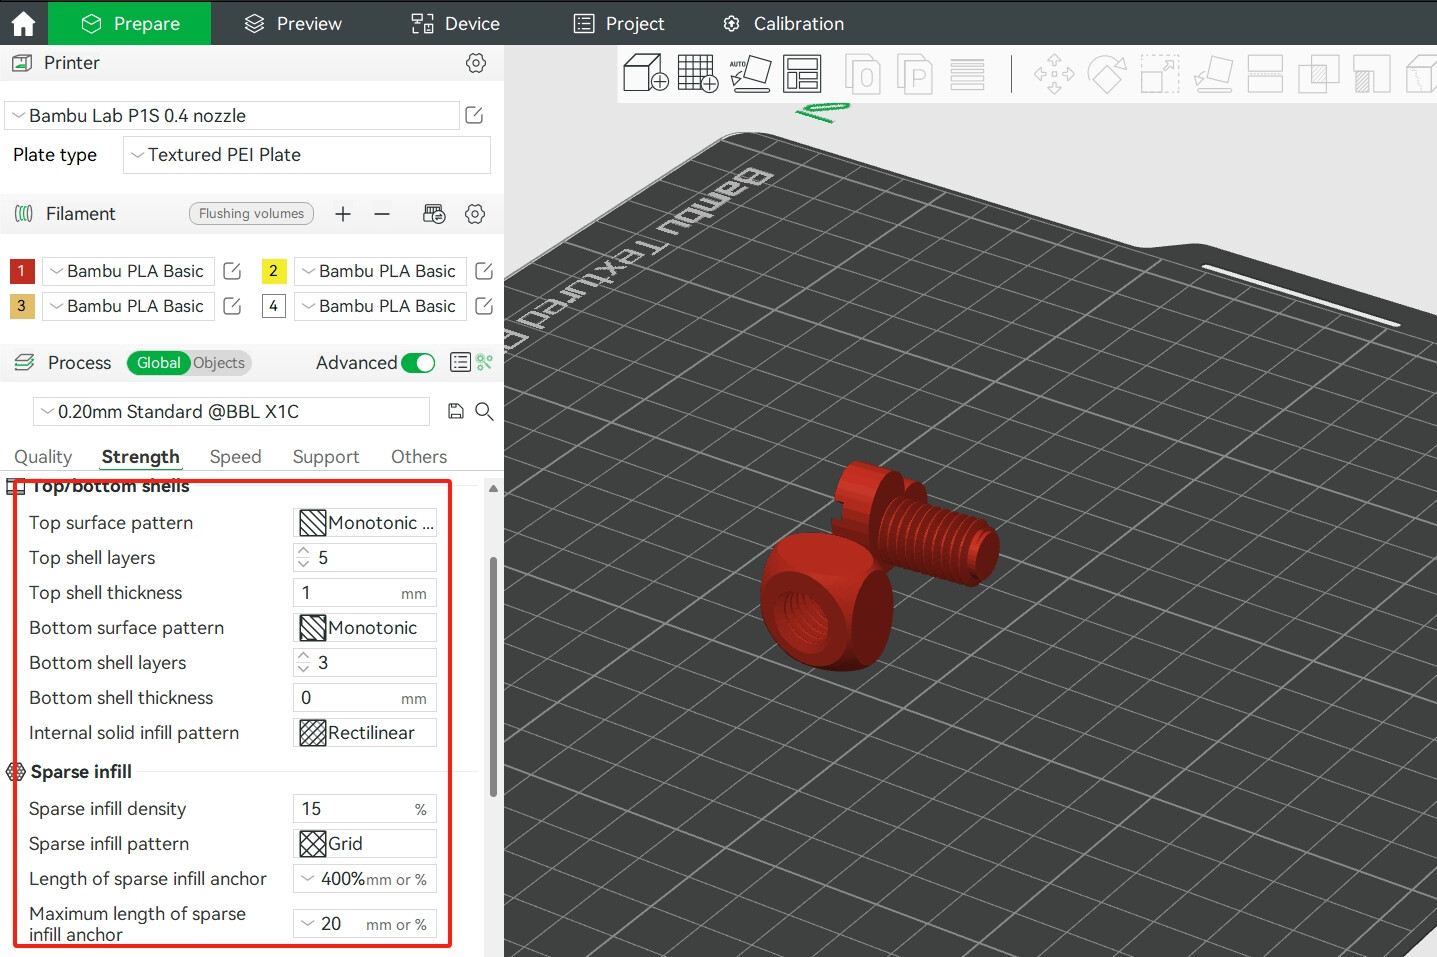
Task: Edit filament 1 preset
Action: (232, 271)
